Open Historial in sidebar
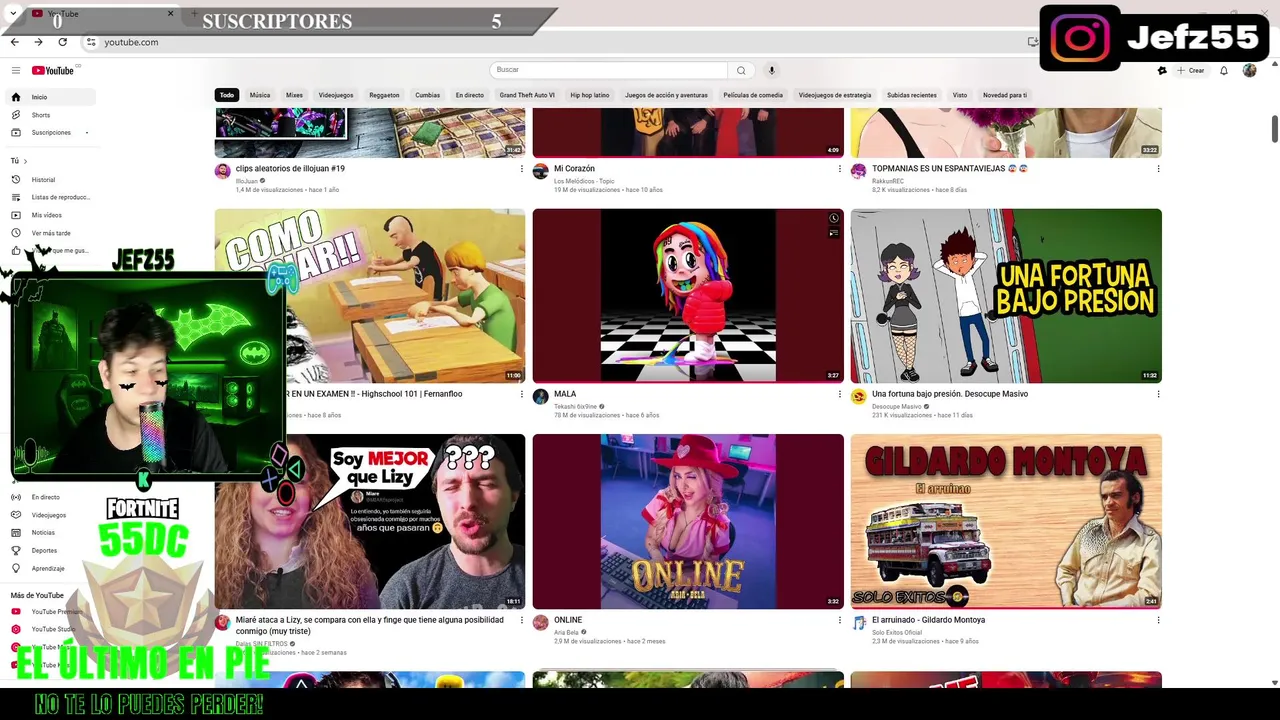This screenshot has height=720, width=1280. tap(52, 180)
